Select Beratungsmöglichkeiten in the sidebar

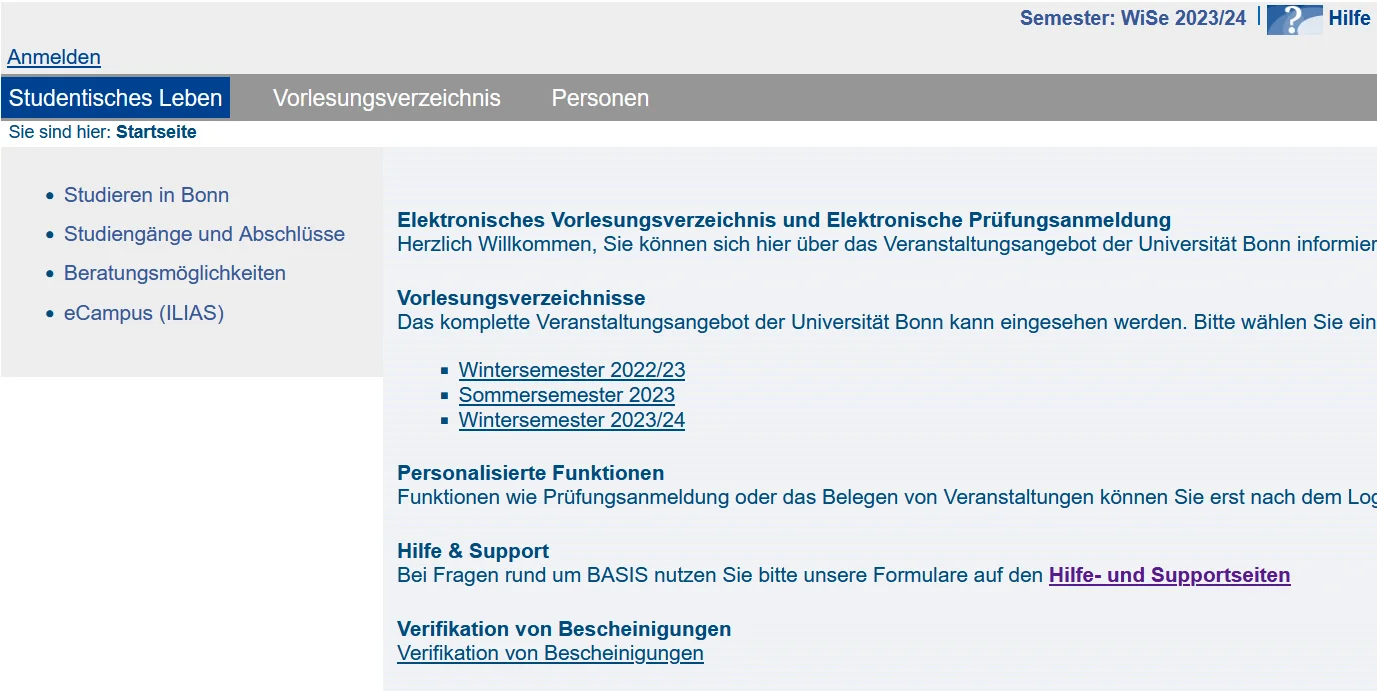(x=174, y=273)
